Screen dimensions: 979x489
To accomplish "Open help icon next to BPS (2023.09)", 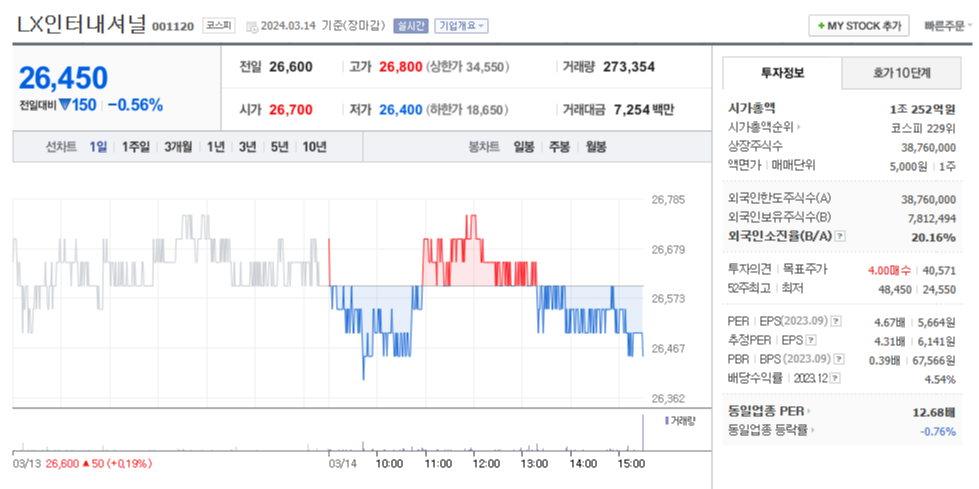I will point(839,359).
